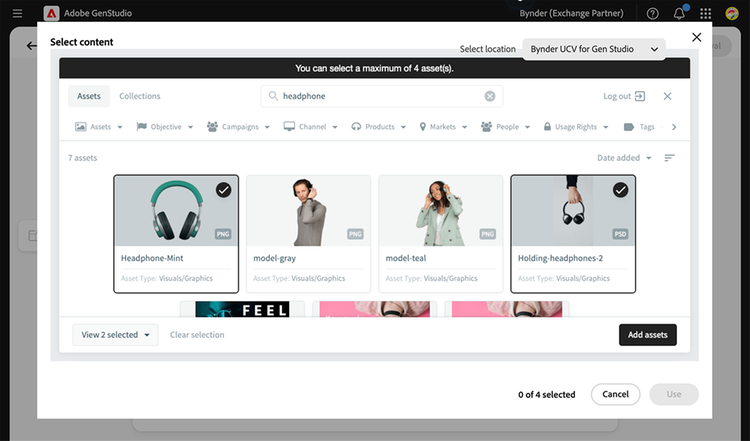Select the FEEL banner asset thumbnail
Image resolution: width=750 pixels, height=441 pixels.
click(x=243, y=309)
